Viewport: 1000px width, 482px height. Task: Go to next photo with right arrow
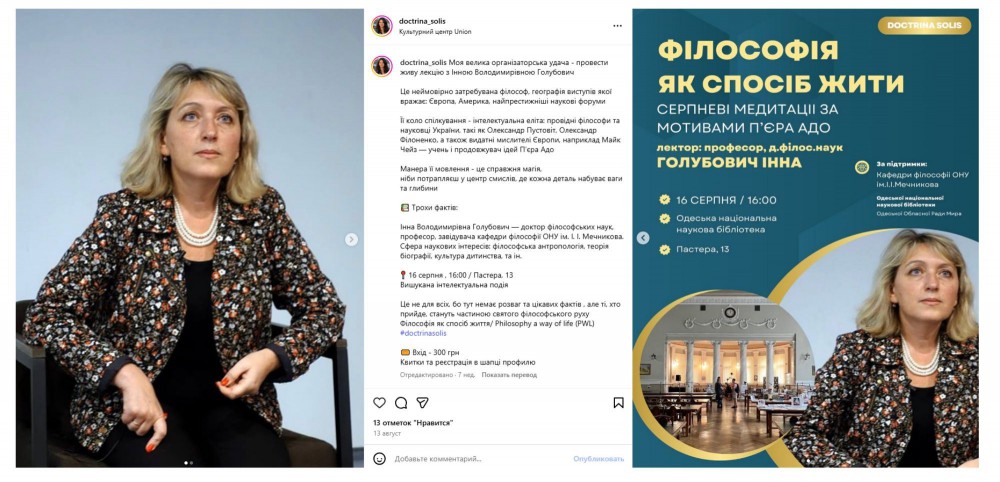351,240
